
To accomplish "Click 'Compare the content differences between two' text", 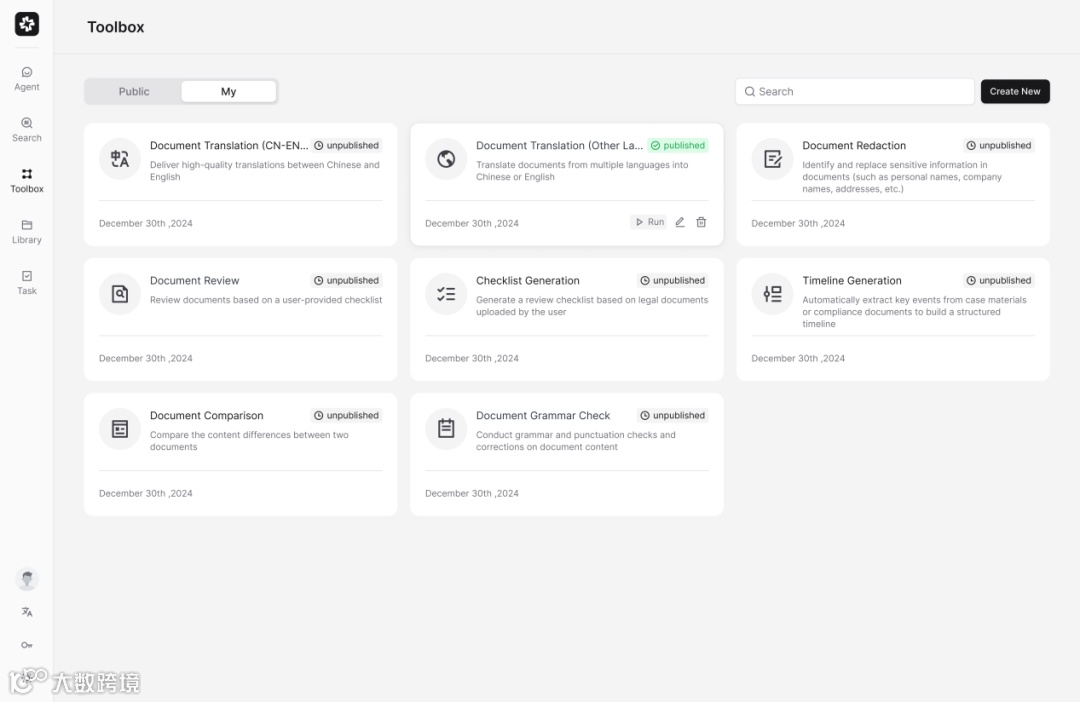I will pos(249,441).
